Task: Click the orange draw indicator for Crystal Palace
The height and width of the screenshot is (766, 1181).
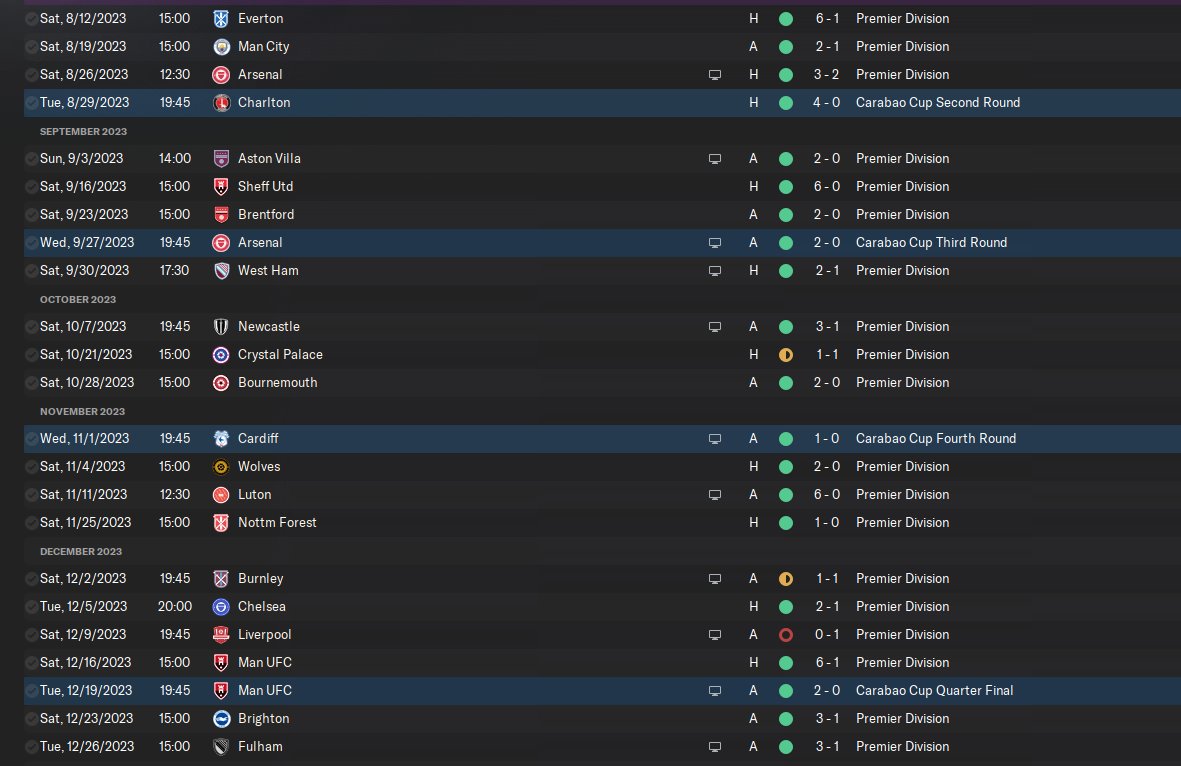Action: (x=785, y=355)
